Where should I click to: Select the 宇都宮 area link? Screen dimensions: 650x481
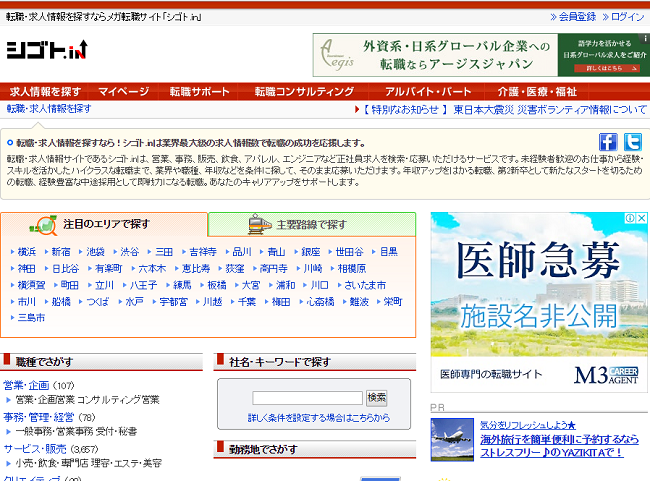click(x=173, y=302)
